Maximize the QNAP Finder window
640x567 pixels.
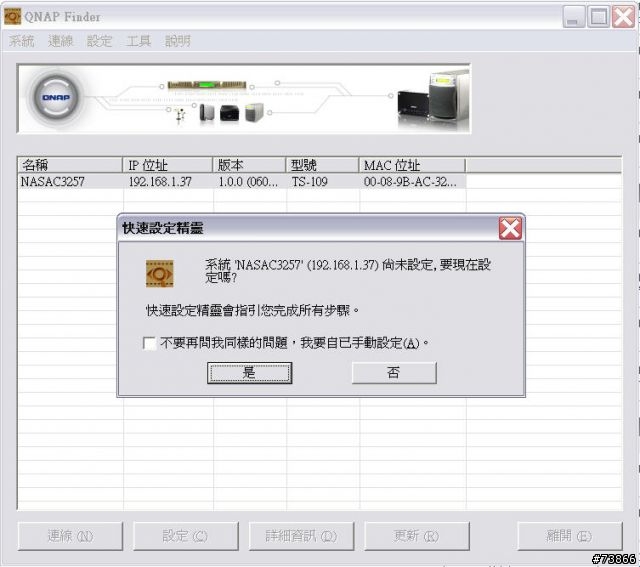pyautogui.click(x=598, y=17)
